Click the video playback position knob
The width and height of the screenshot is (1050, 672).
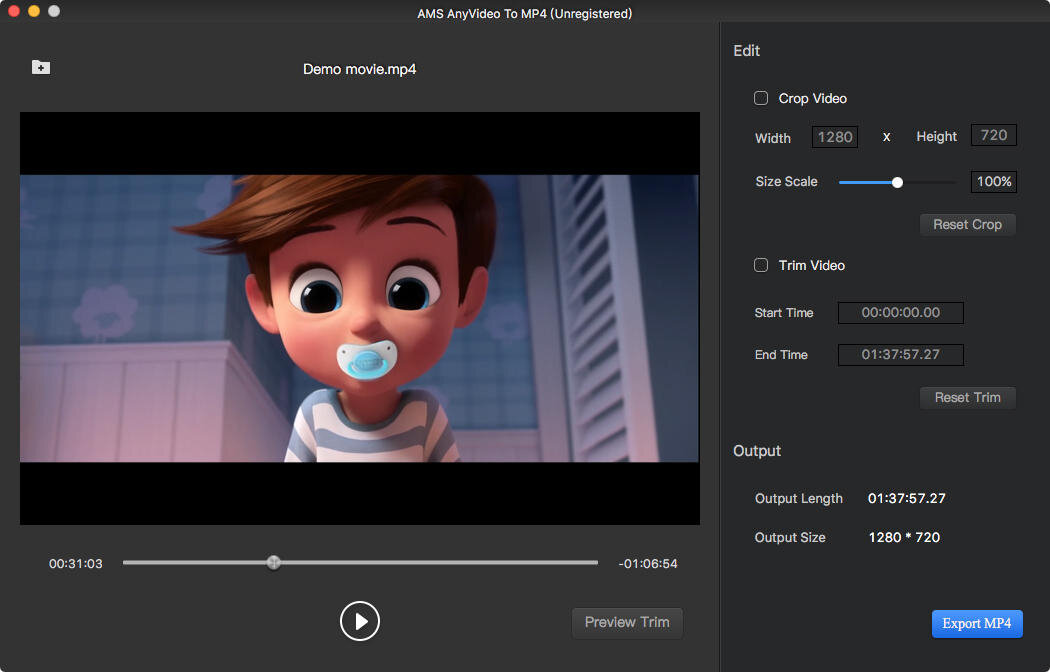click(273, 562)
